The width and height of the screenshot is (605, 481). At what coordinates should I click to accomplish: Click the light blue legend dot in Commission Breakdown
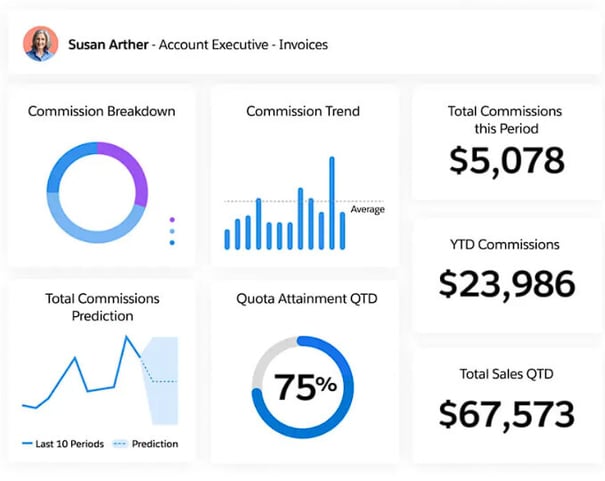(x=172, y=231)
